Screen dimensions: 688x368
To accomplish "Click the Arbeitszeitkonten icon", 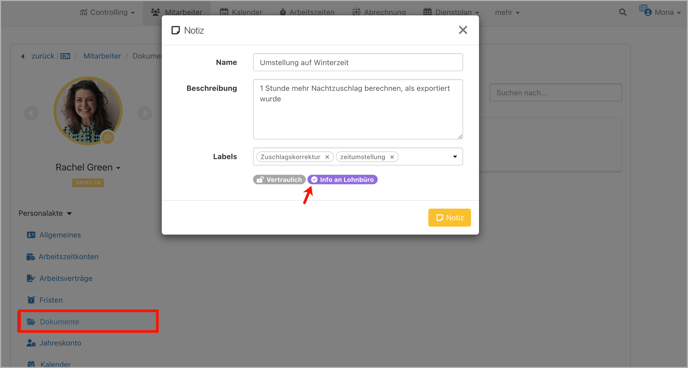I will 31,257.
